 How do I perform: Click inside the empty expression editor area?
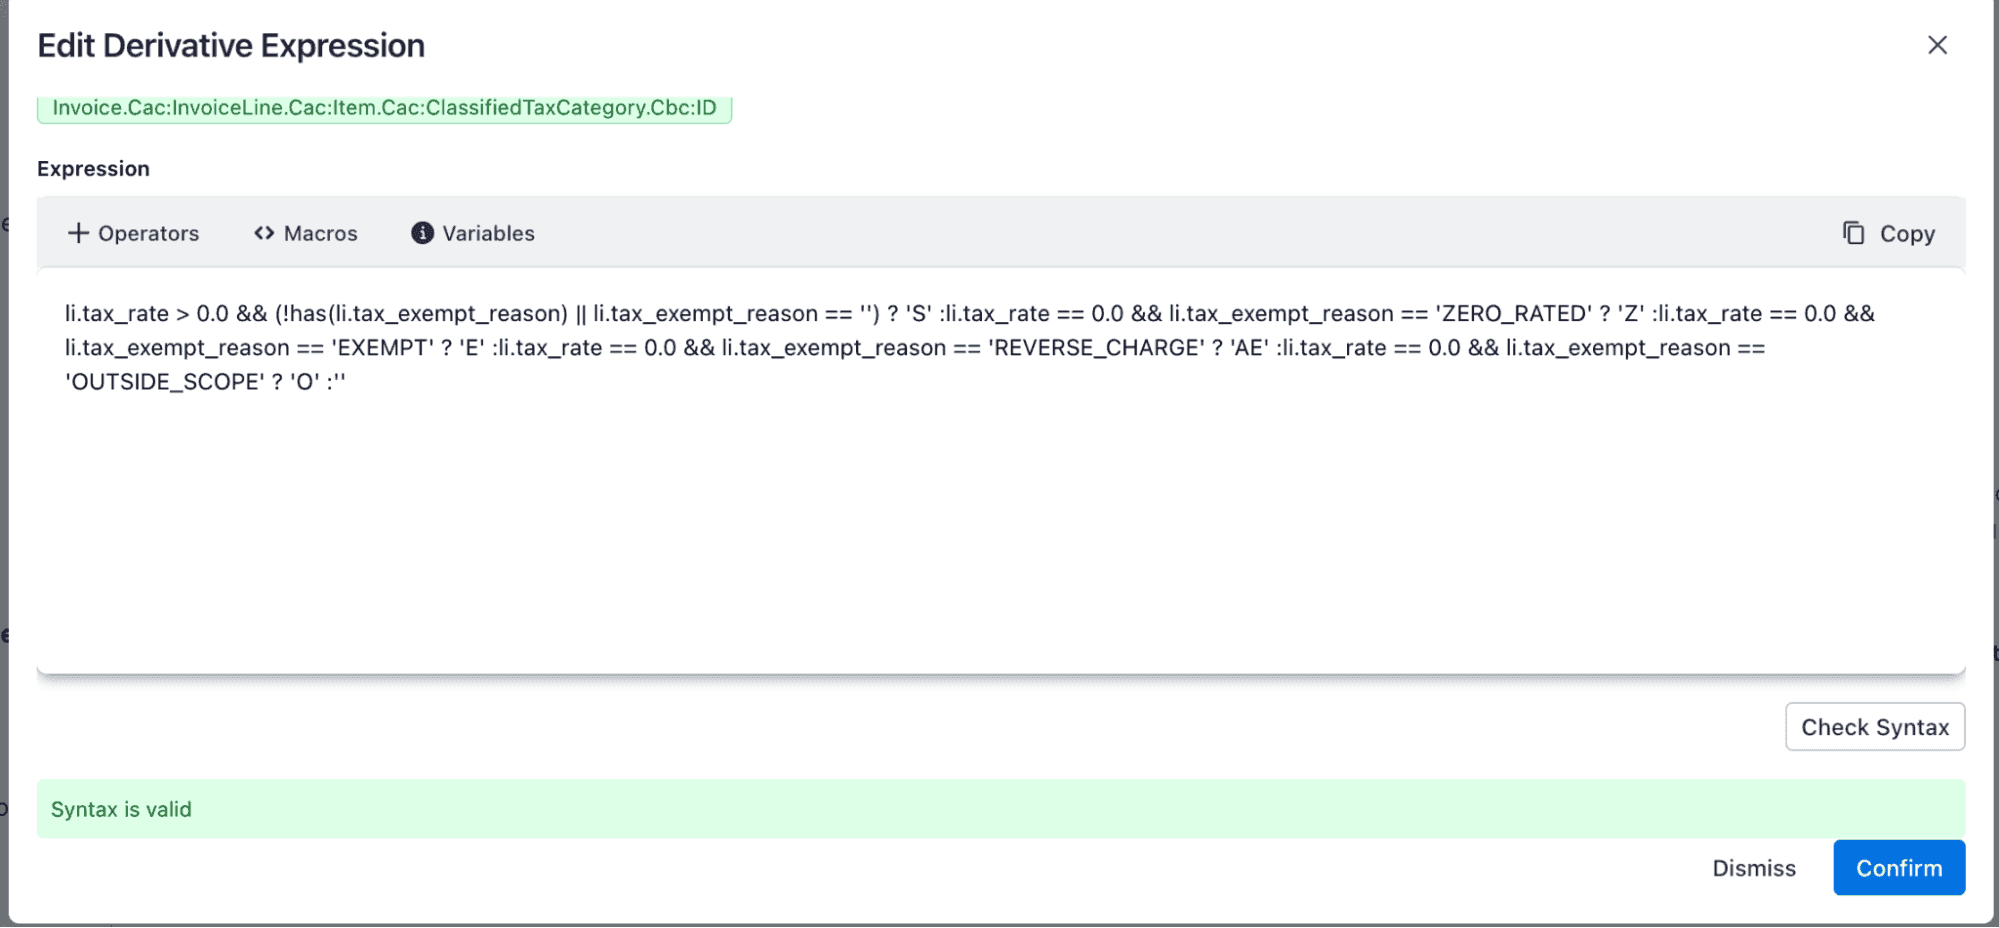tap(1000, 530)
